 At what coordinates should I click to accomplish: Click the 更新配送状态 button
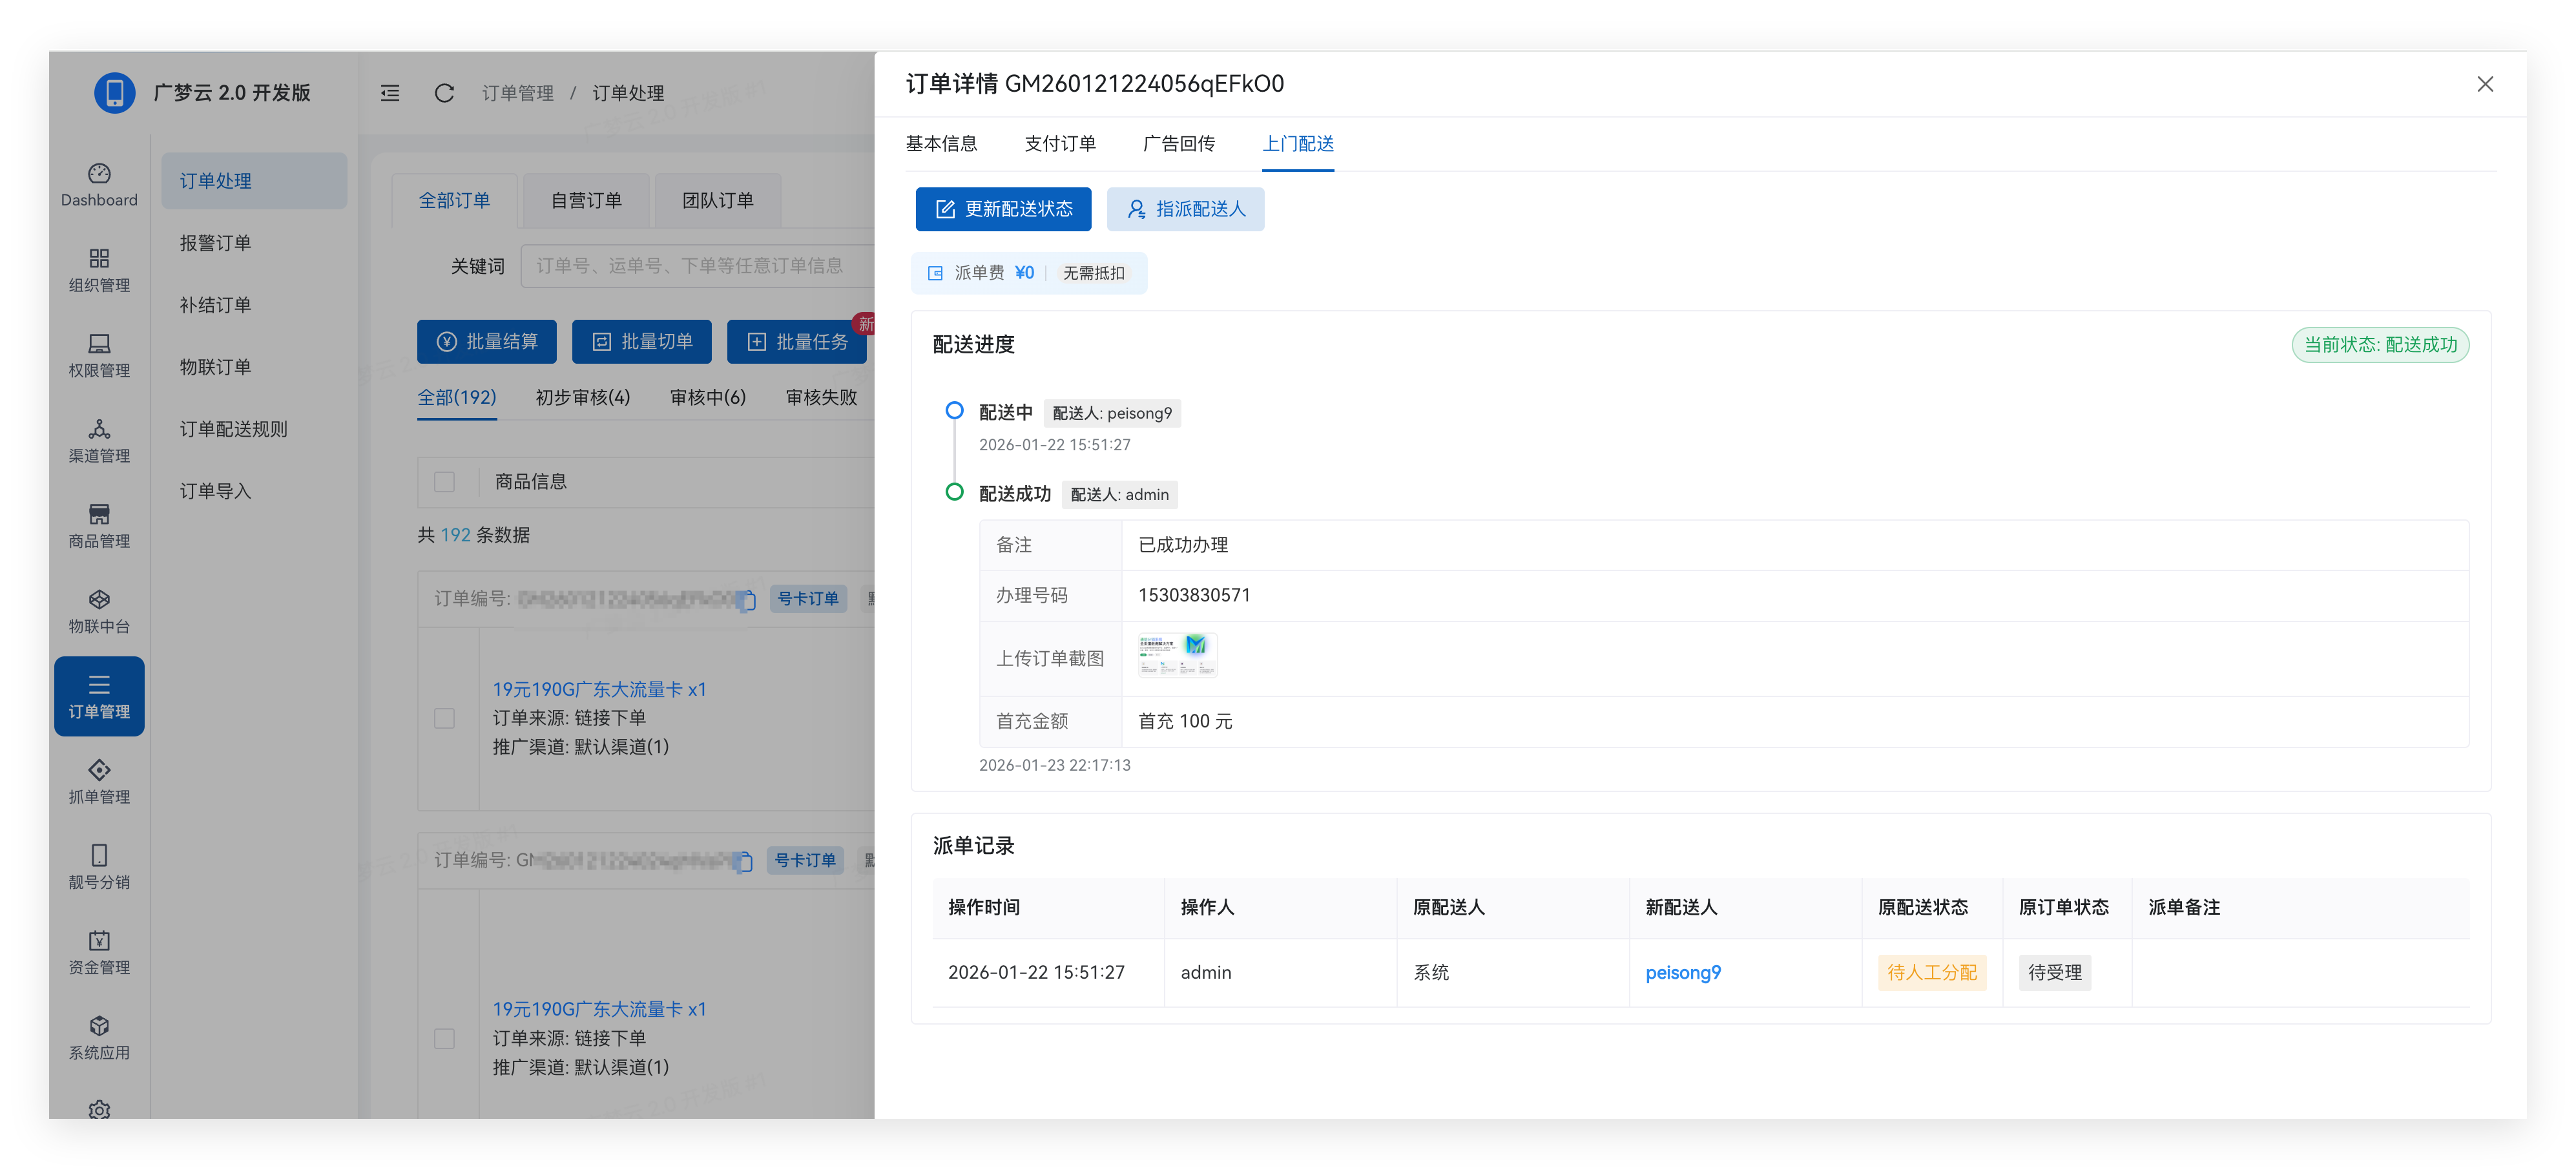1004,209
